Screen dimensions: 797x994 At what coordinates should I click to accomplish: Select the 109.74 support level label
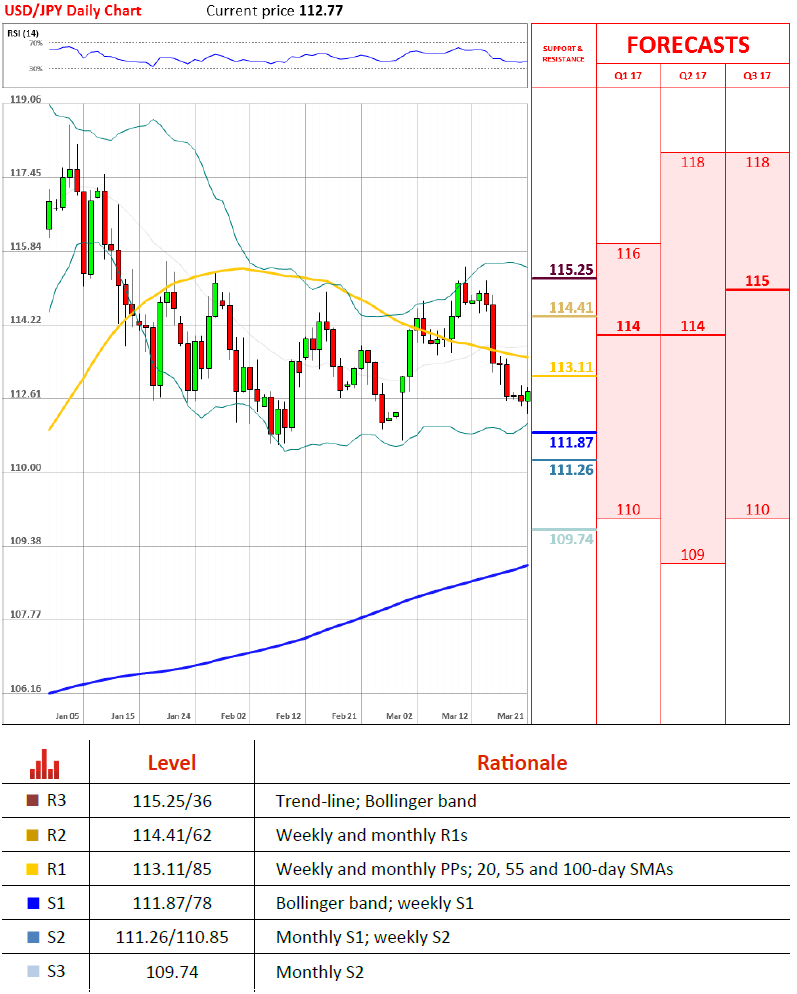(571, 538)
